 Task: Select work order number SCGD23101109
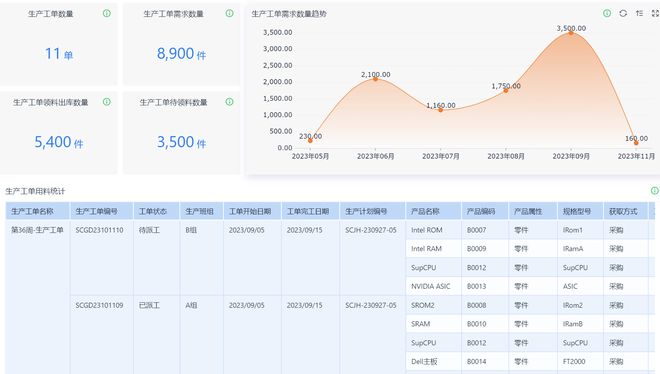pyautogui.click(x=99, y=305)
